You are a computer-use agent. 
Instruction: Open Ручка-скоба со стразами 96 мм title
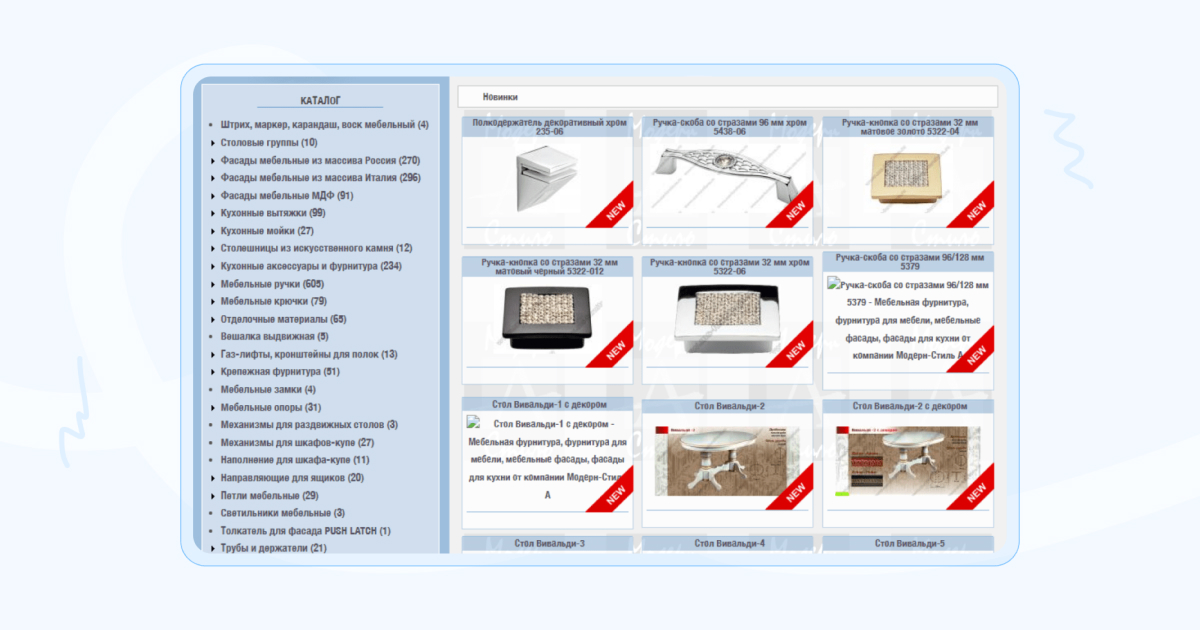[x=728, y=127]
